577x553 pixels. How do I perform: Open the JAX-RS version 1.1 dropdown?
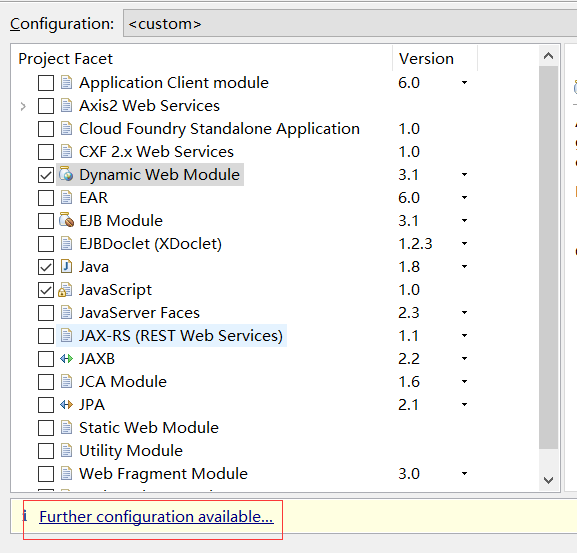click(x=464, y=336)
